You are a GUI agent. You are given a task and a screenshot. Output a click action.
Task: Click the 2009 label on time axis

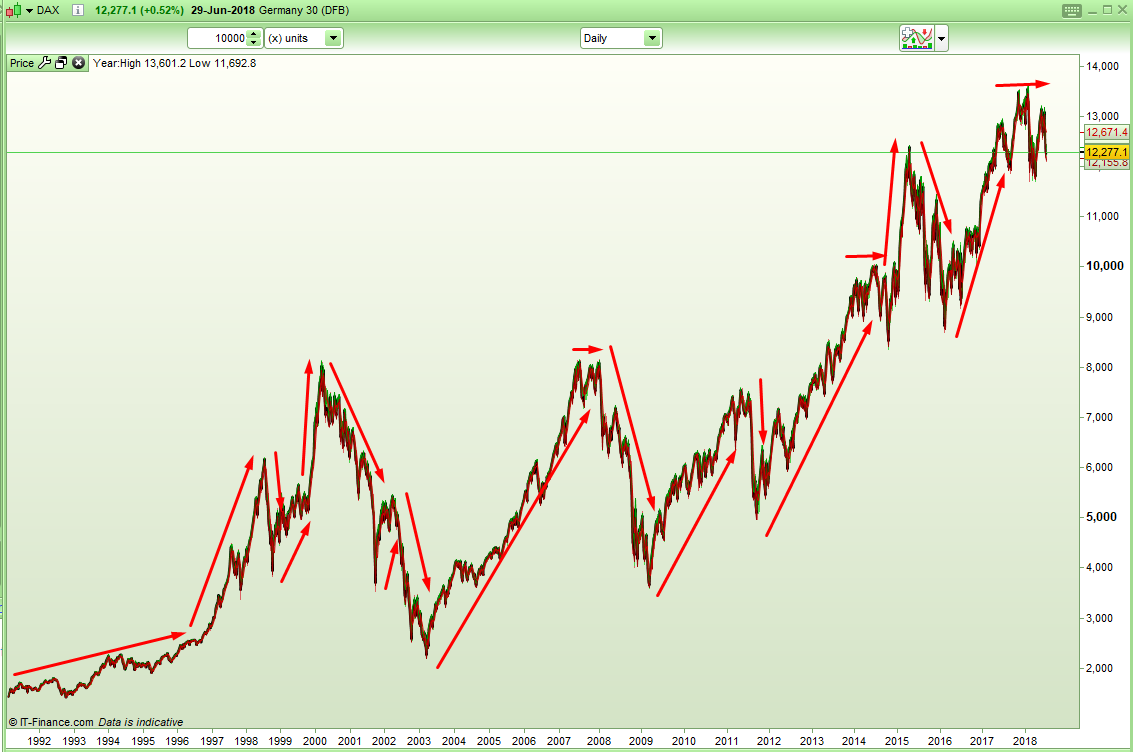[x=641, y=740]
